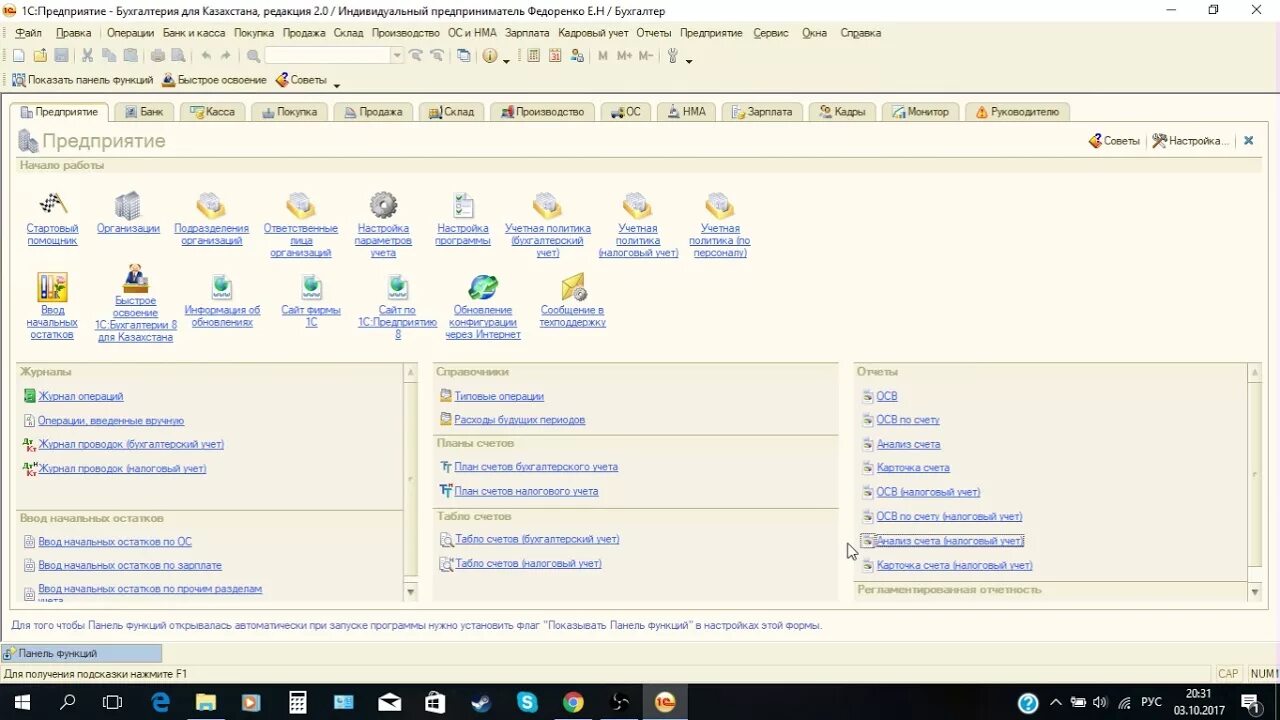The height and width of the screenshot is (720, 1280).
Task: Open the ОСВ по счету report link
Action: point(908,421)
